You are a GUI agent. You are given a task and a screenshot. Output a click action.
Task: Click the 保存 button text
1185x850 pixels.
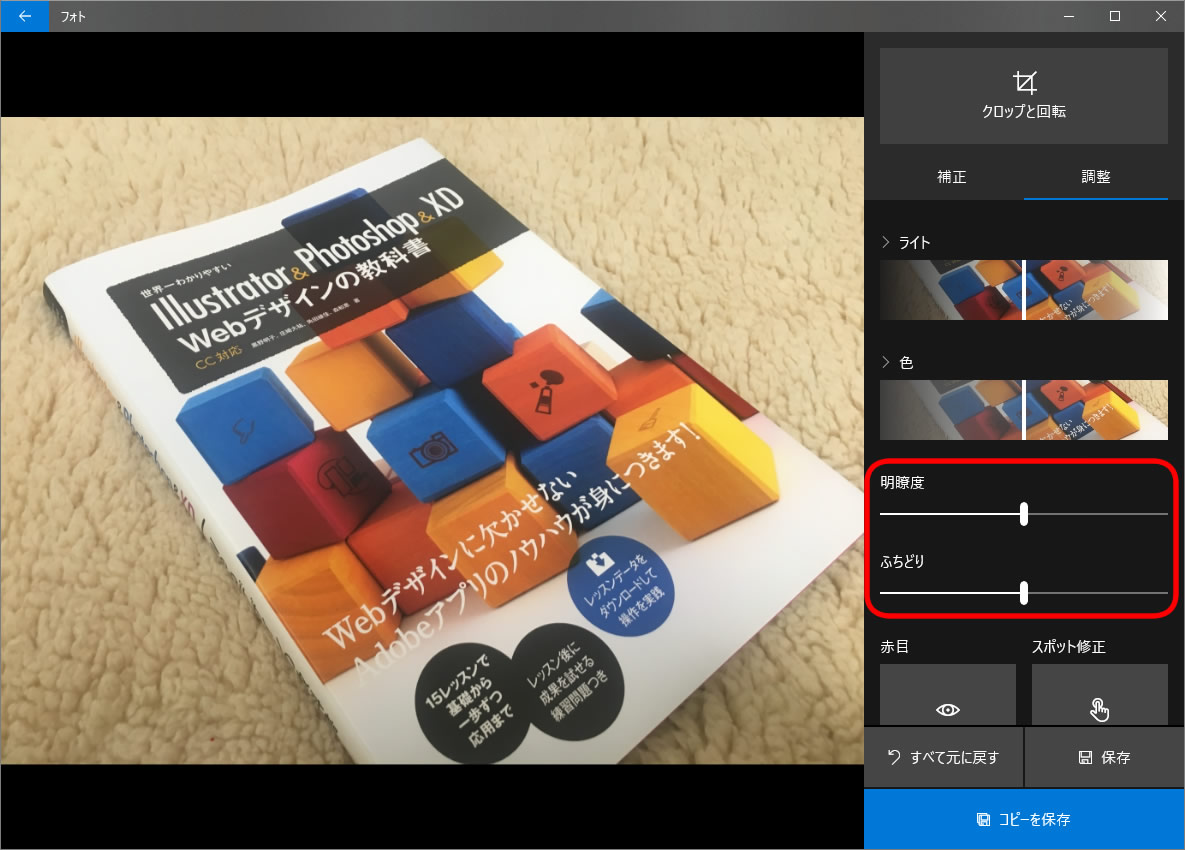1116,758
